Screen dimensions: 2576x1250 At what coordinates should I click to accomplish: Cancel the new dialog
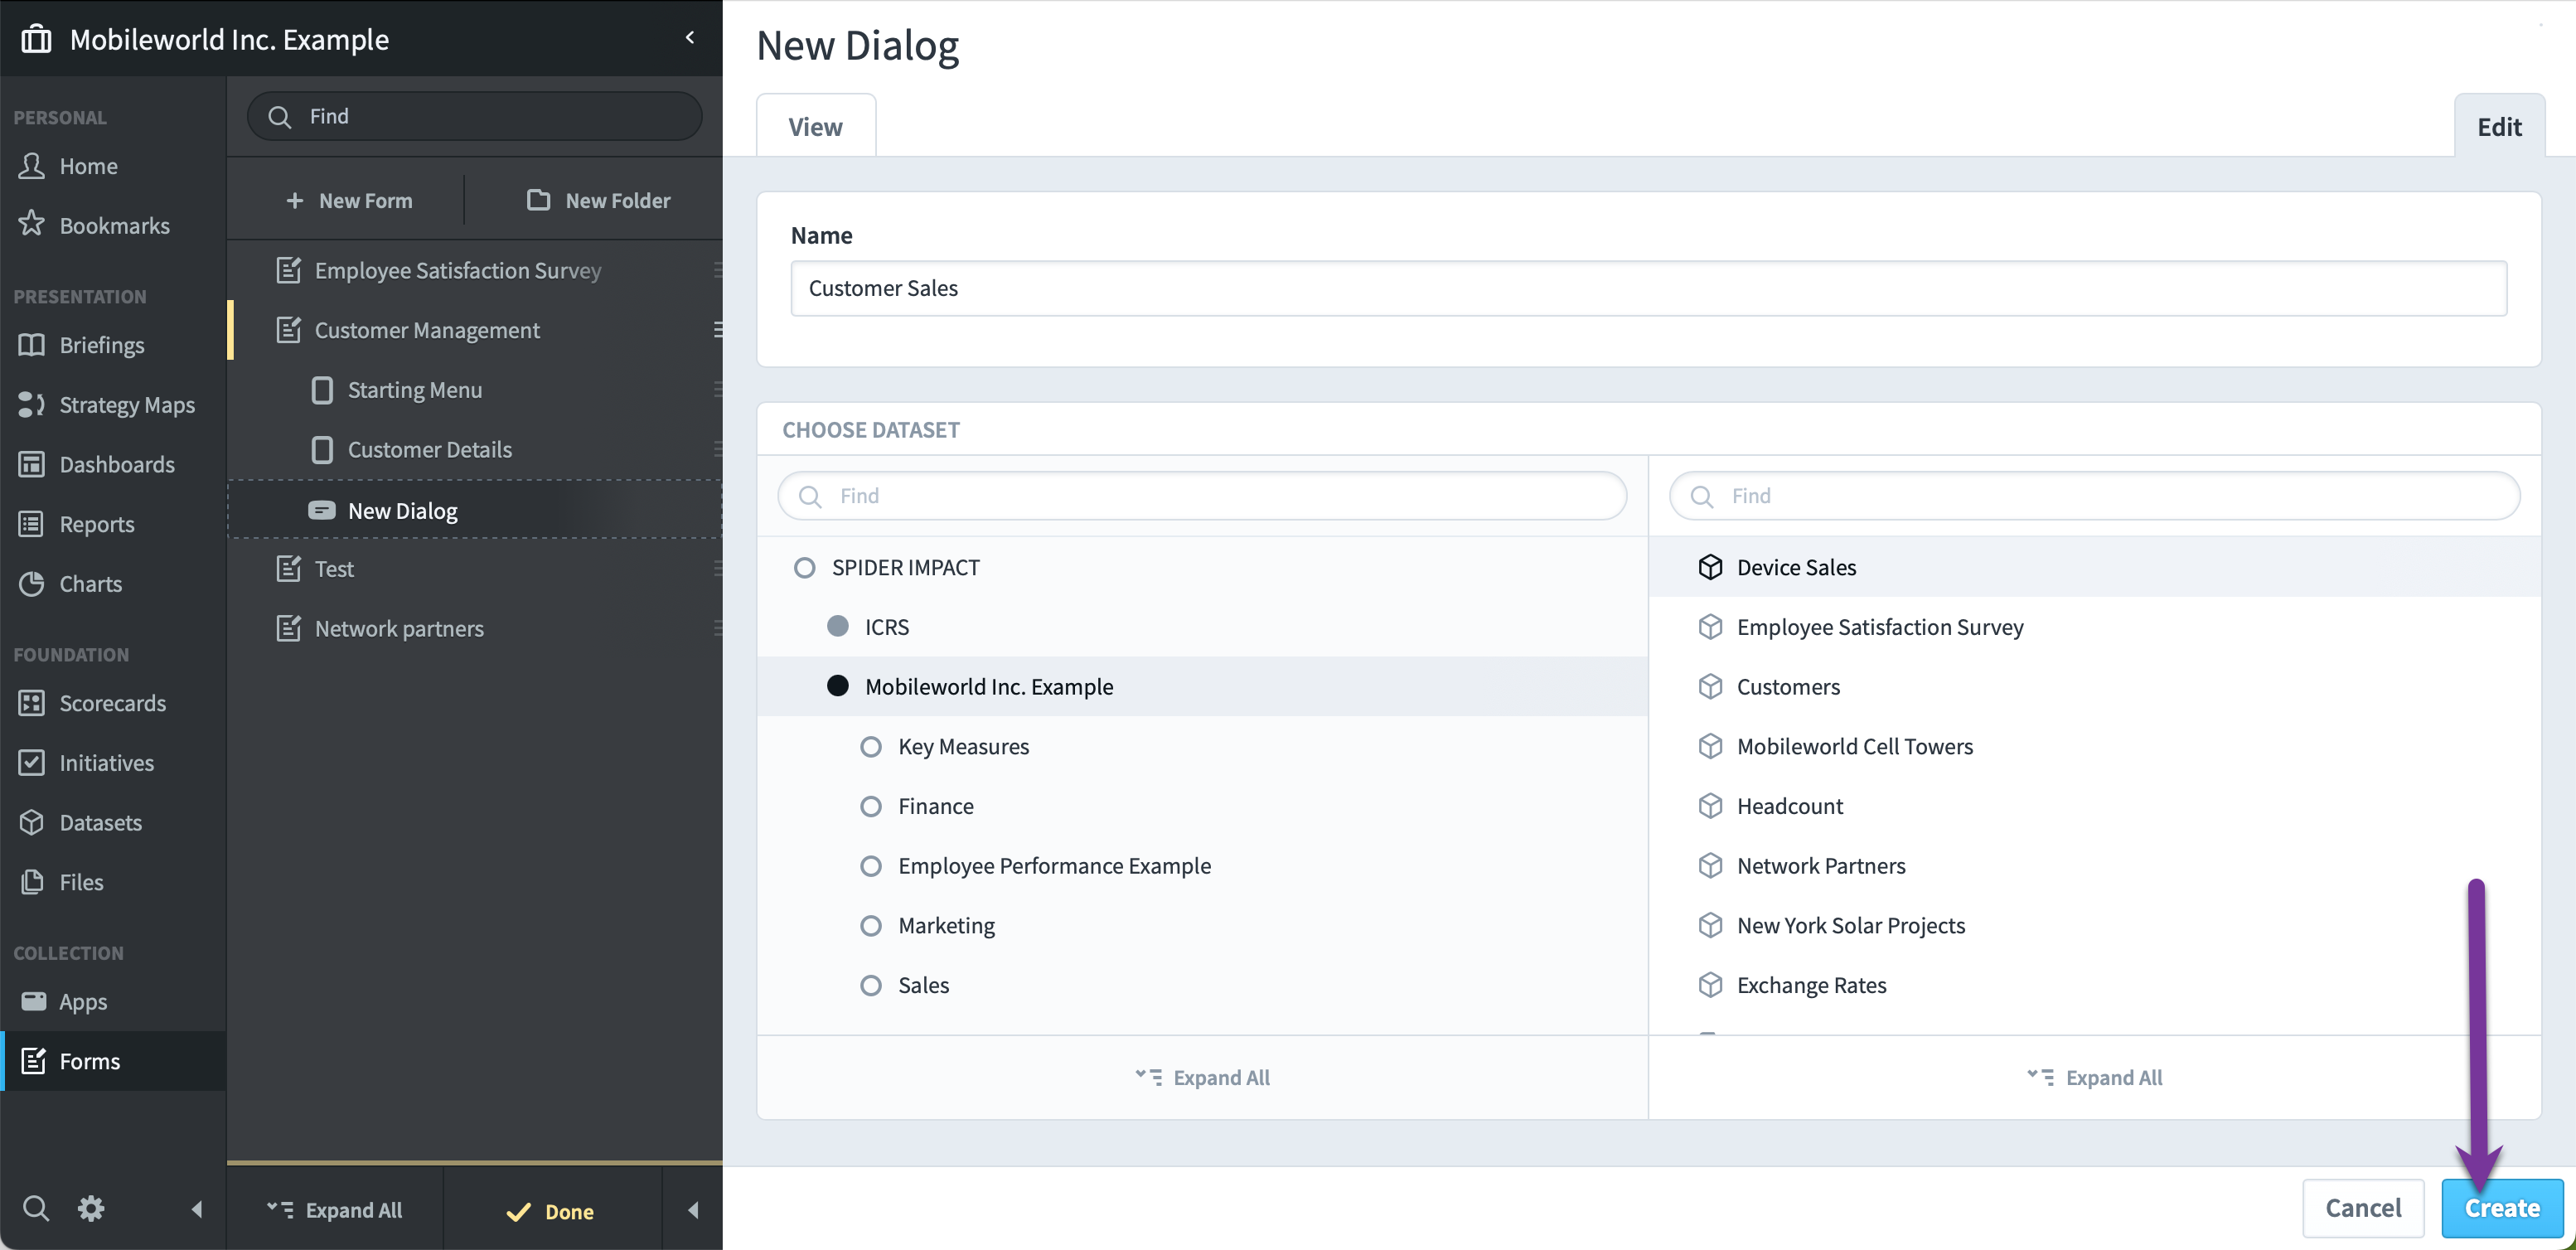pyautogui.click(x=2363, y=1208)
